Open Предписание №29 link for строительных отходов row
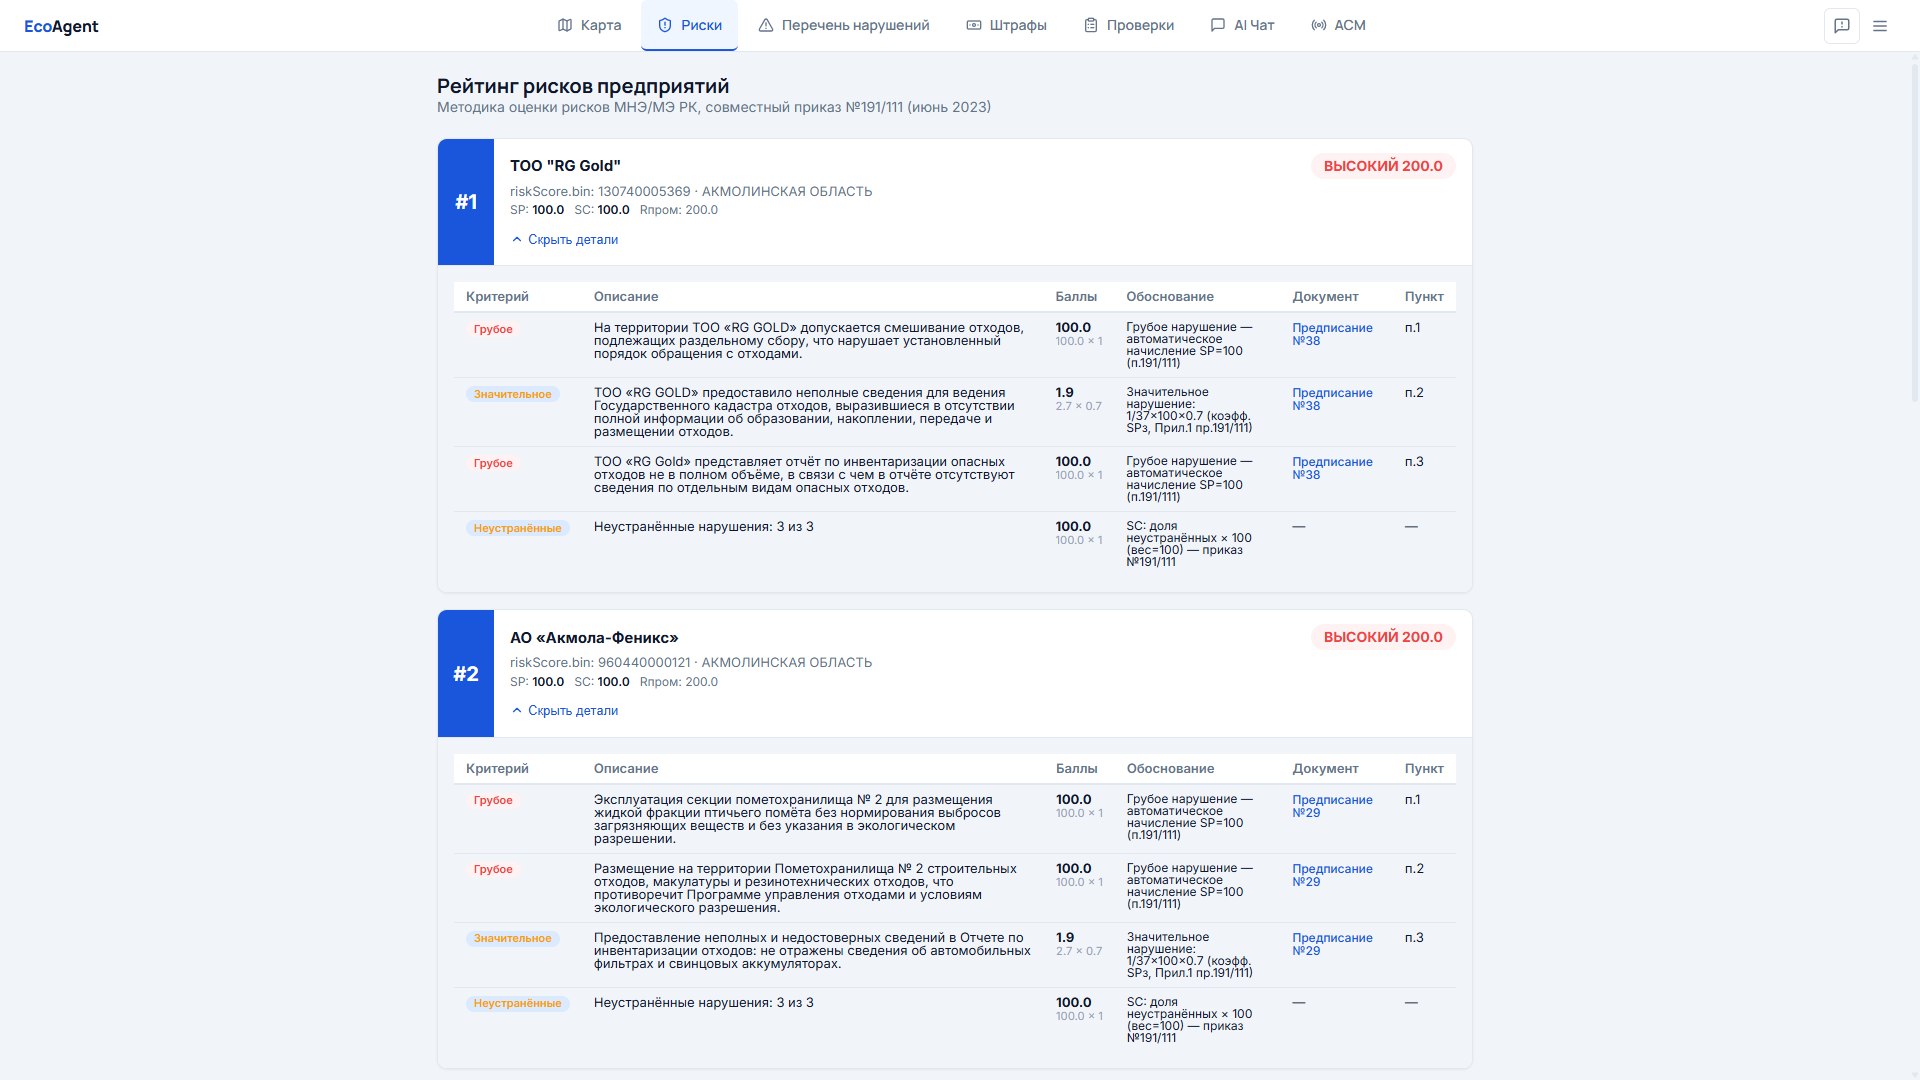 (1332, 875)
